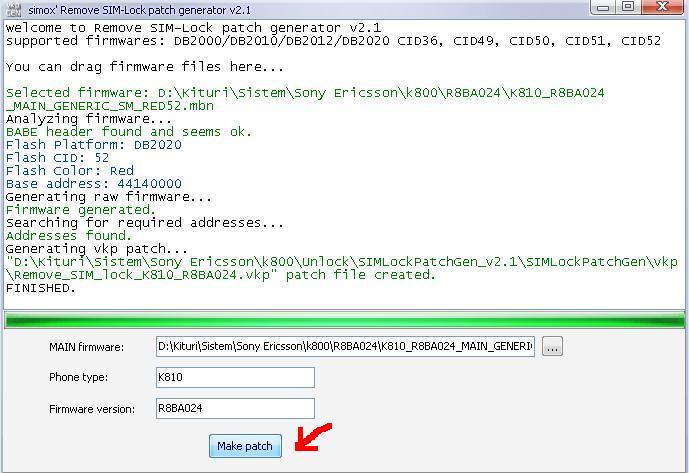Click 'You can drag firmware files here...' text
689x473 pixels.
pyautogui.click(x=145, y=67)
